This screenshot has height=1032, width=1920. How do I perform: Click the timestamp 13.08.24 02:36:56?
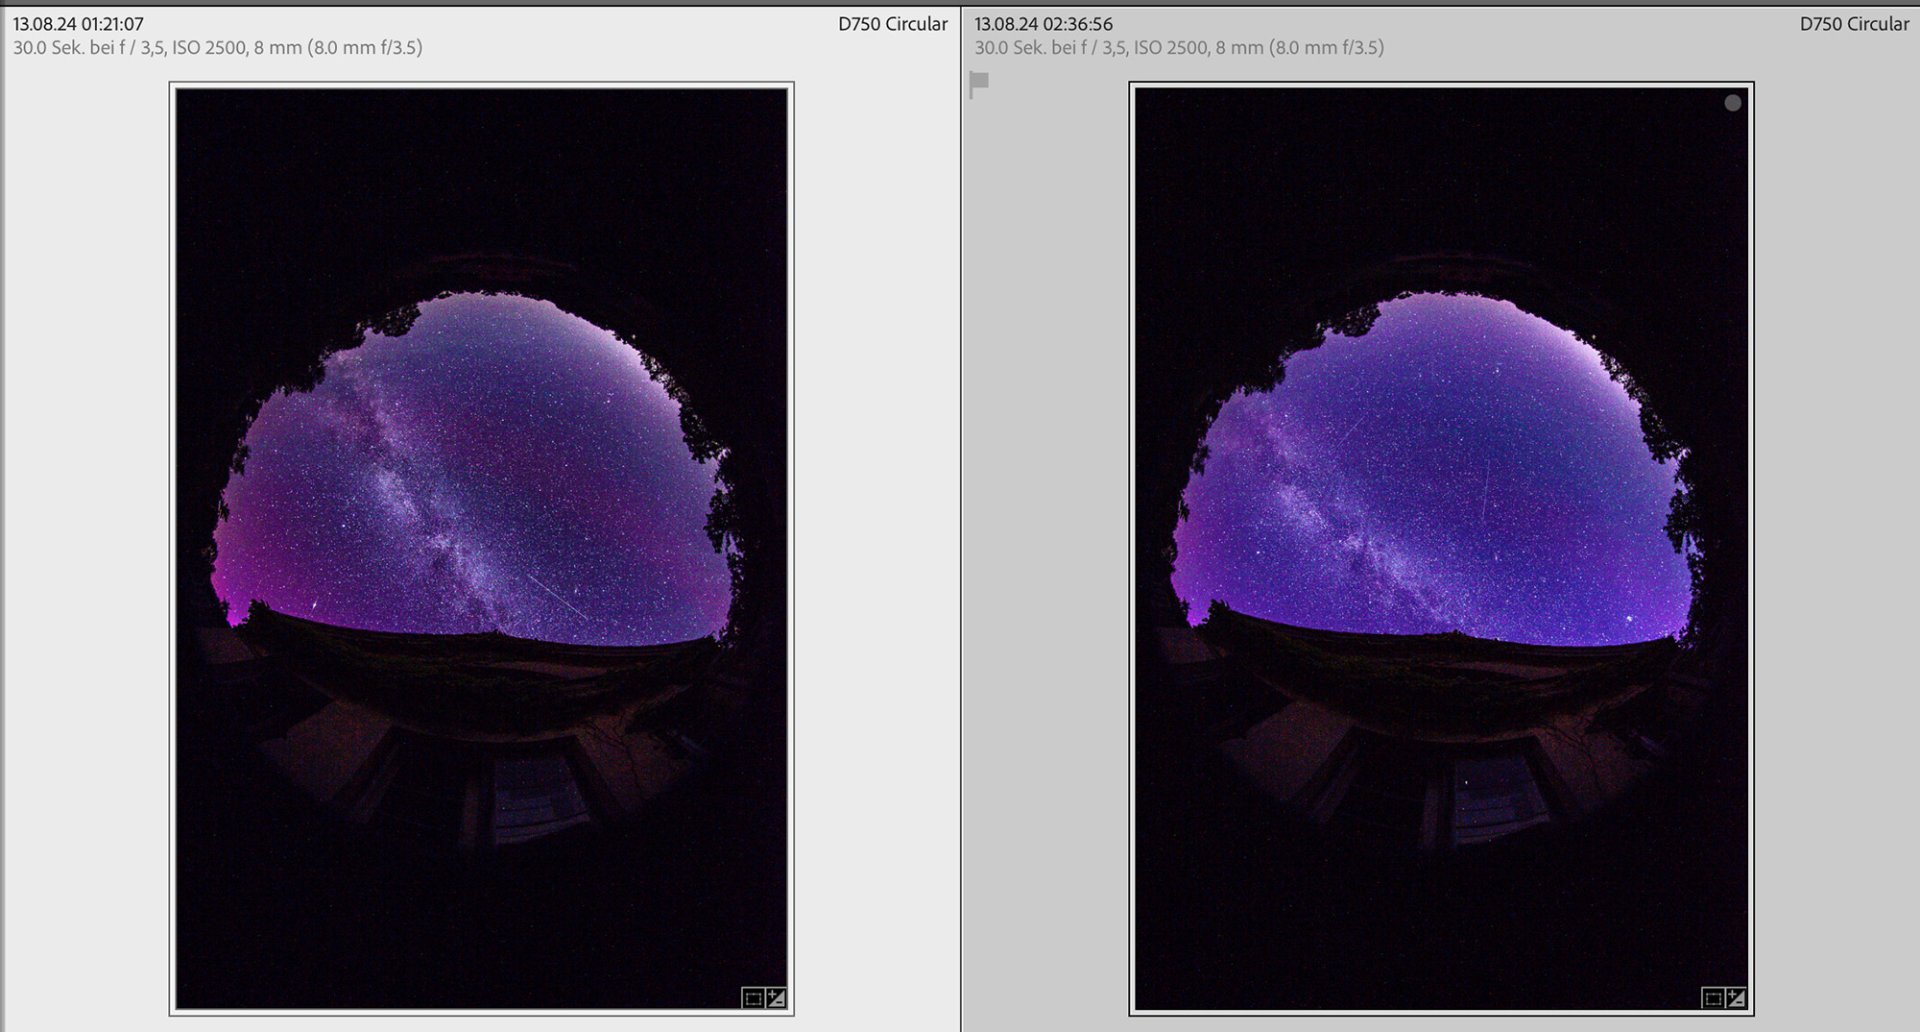tap(1043, 24)
